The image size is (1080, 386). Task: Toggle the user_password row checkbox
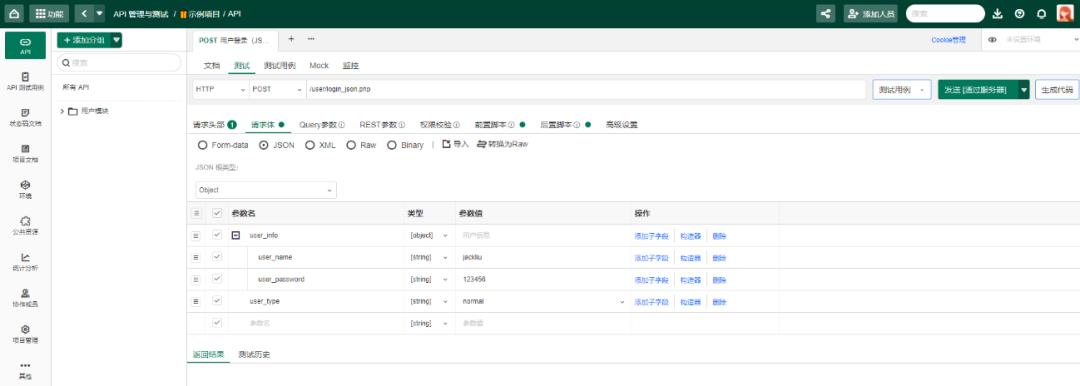[x=217, y=279]
